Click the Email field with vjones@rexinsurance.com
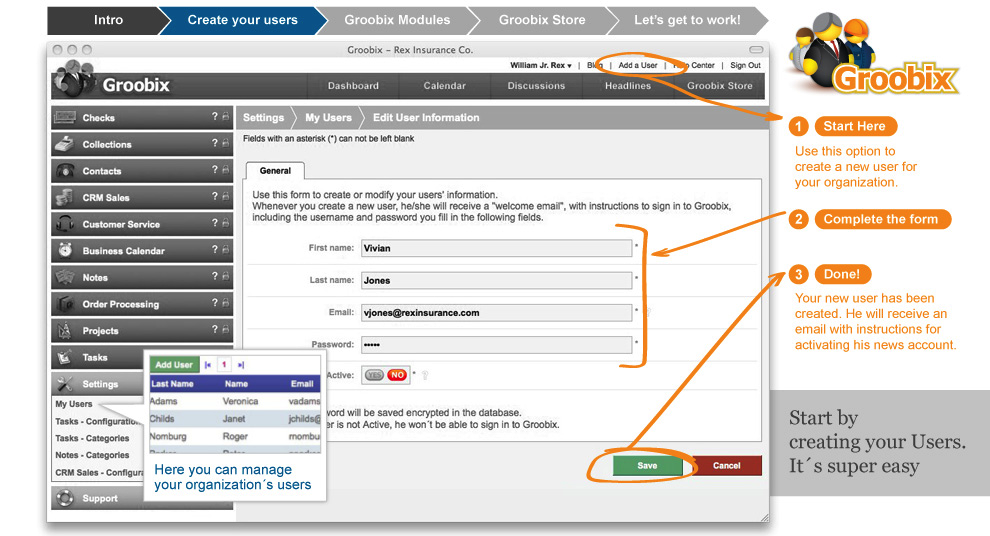 click(496, 313)
